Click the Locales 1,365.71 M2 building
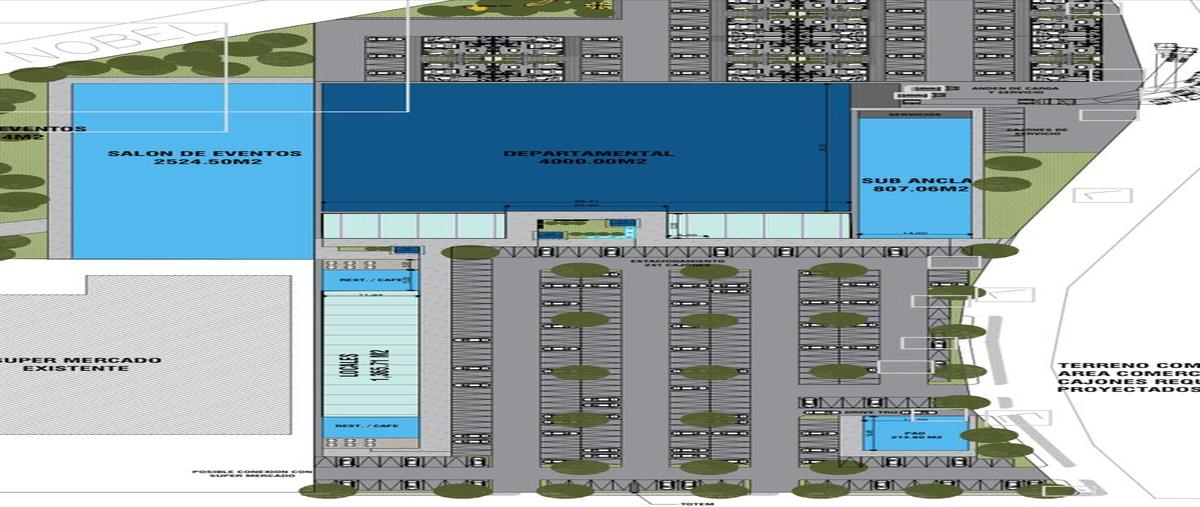This screenshot has width=1200, height=507. [371, 356]
